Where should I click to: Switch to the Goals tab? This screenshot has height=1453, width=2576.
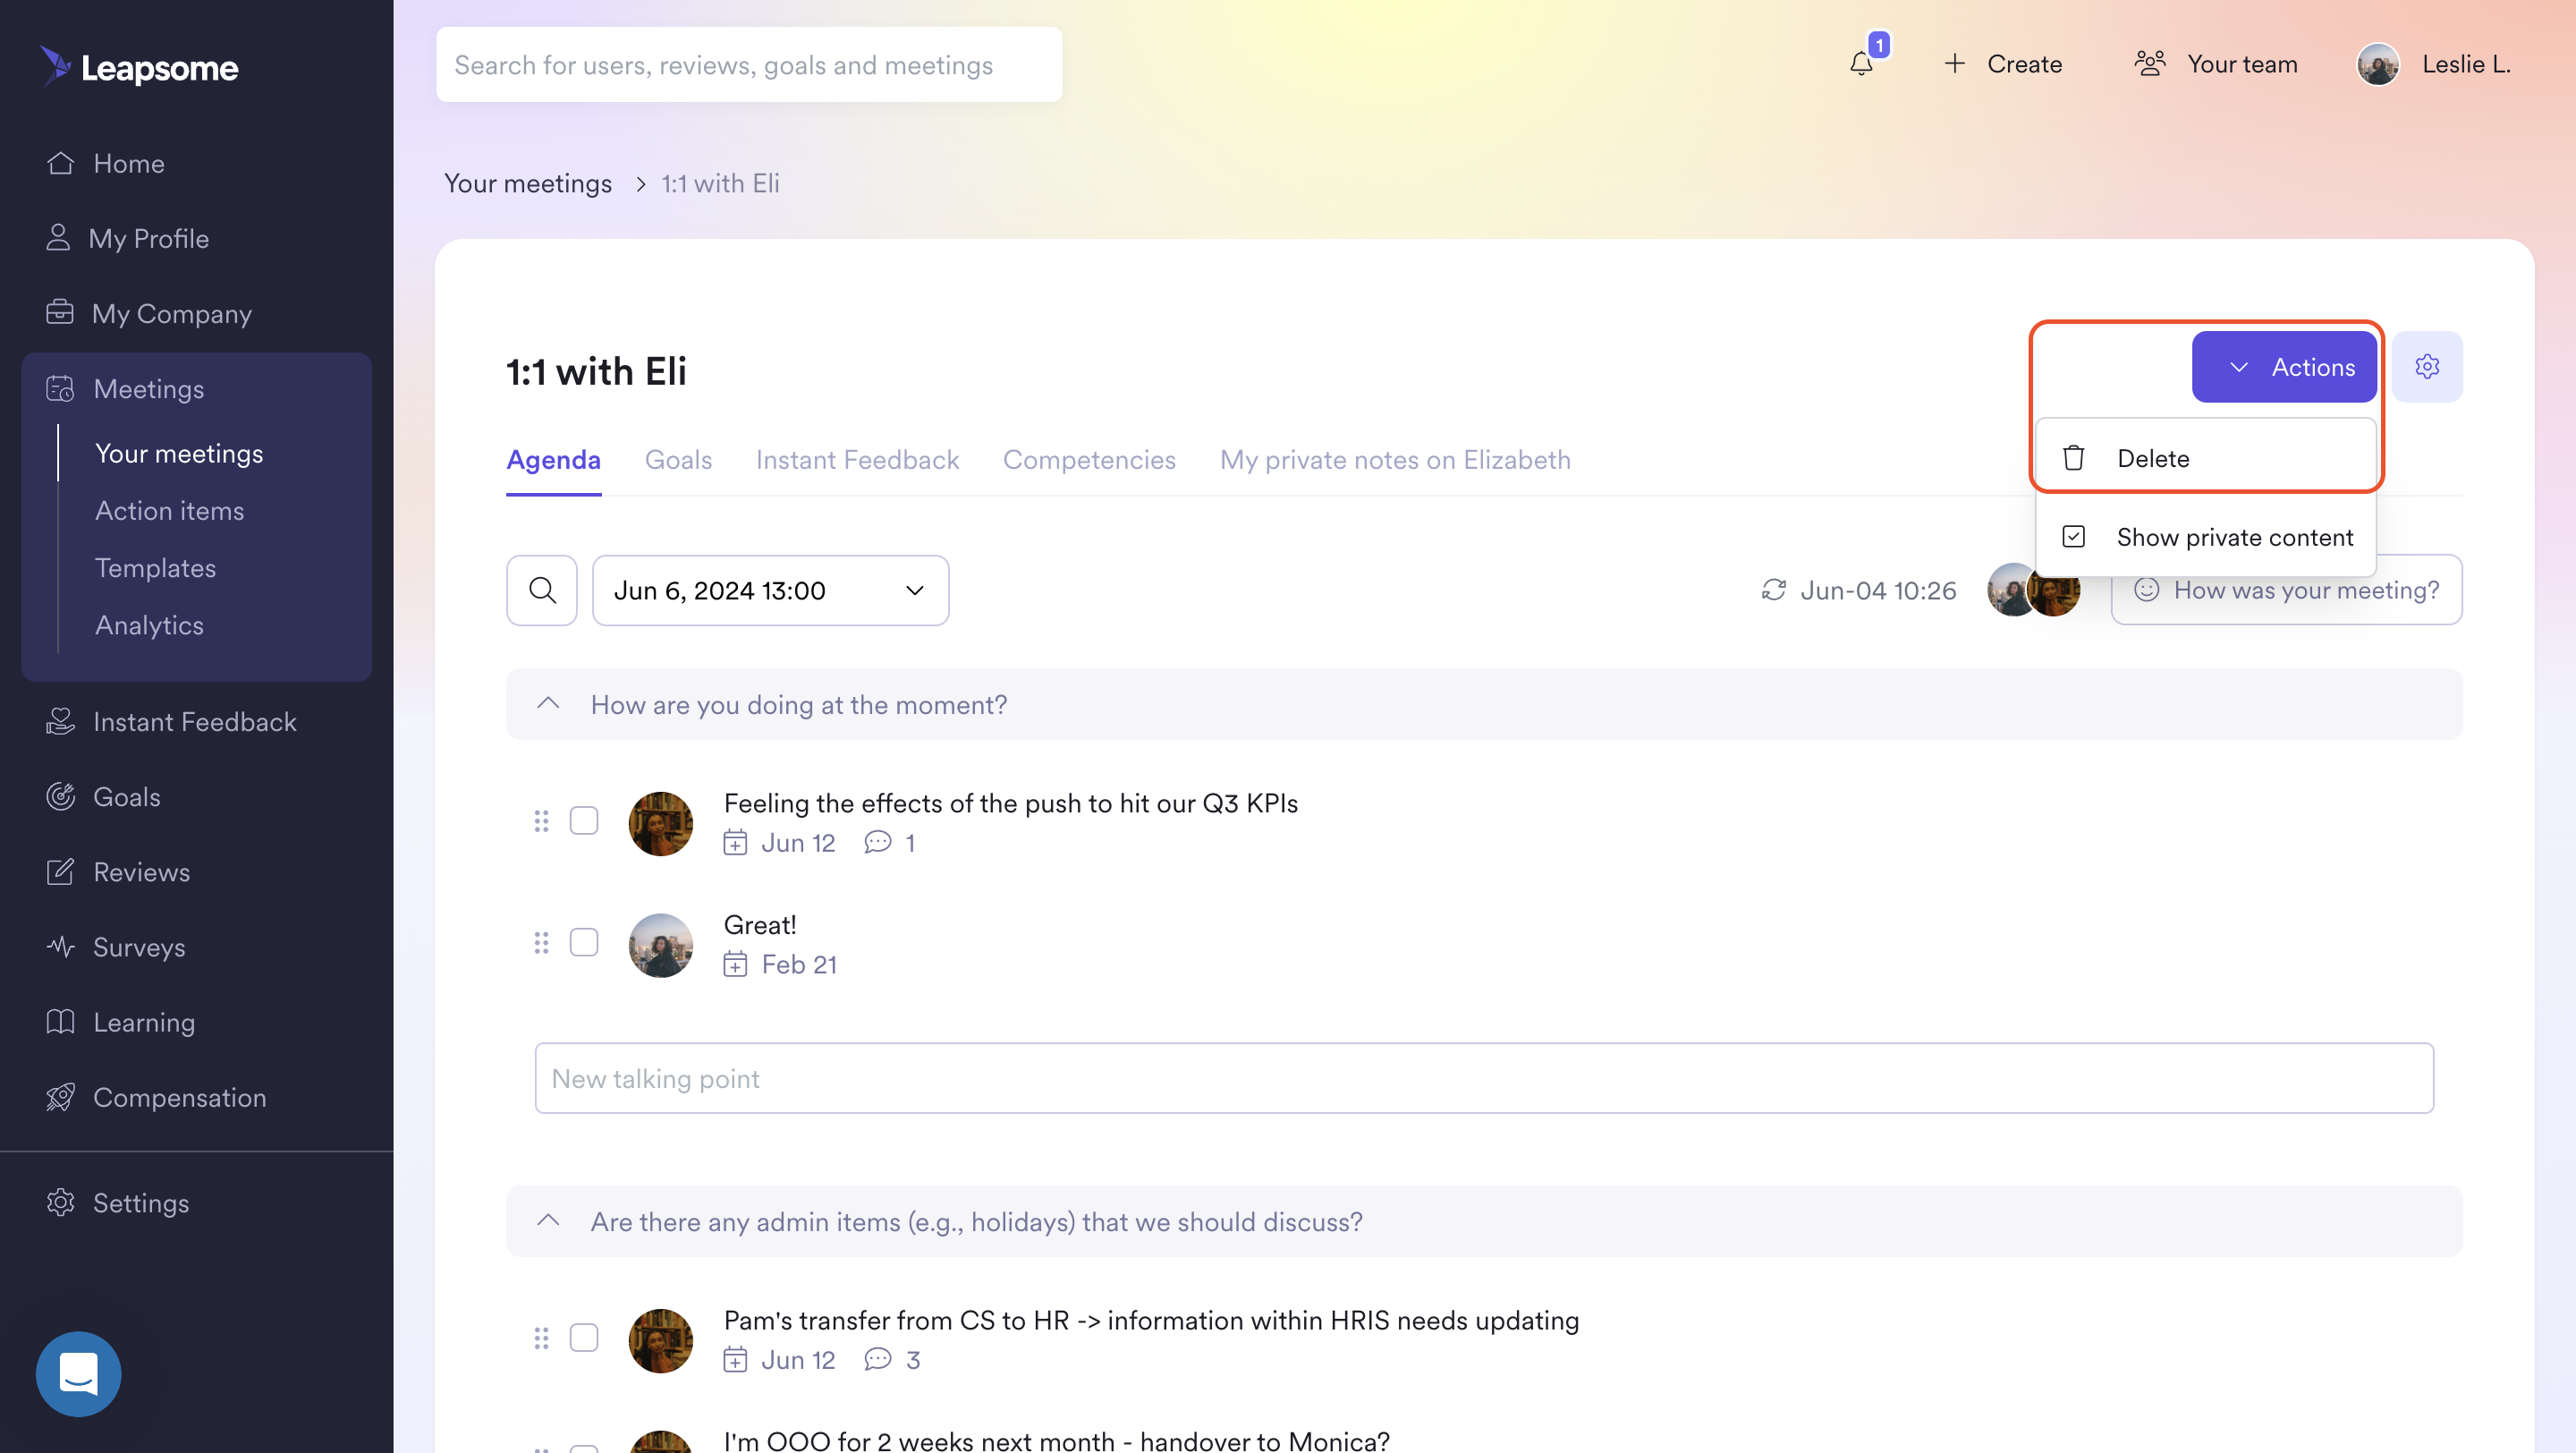(x=678, y=460)
